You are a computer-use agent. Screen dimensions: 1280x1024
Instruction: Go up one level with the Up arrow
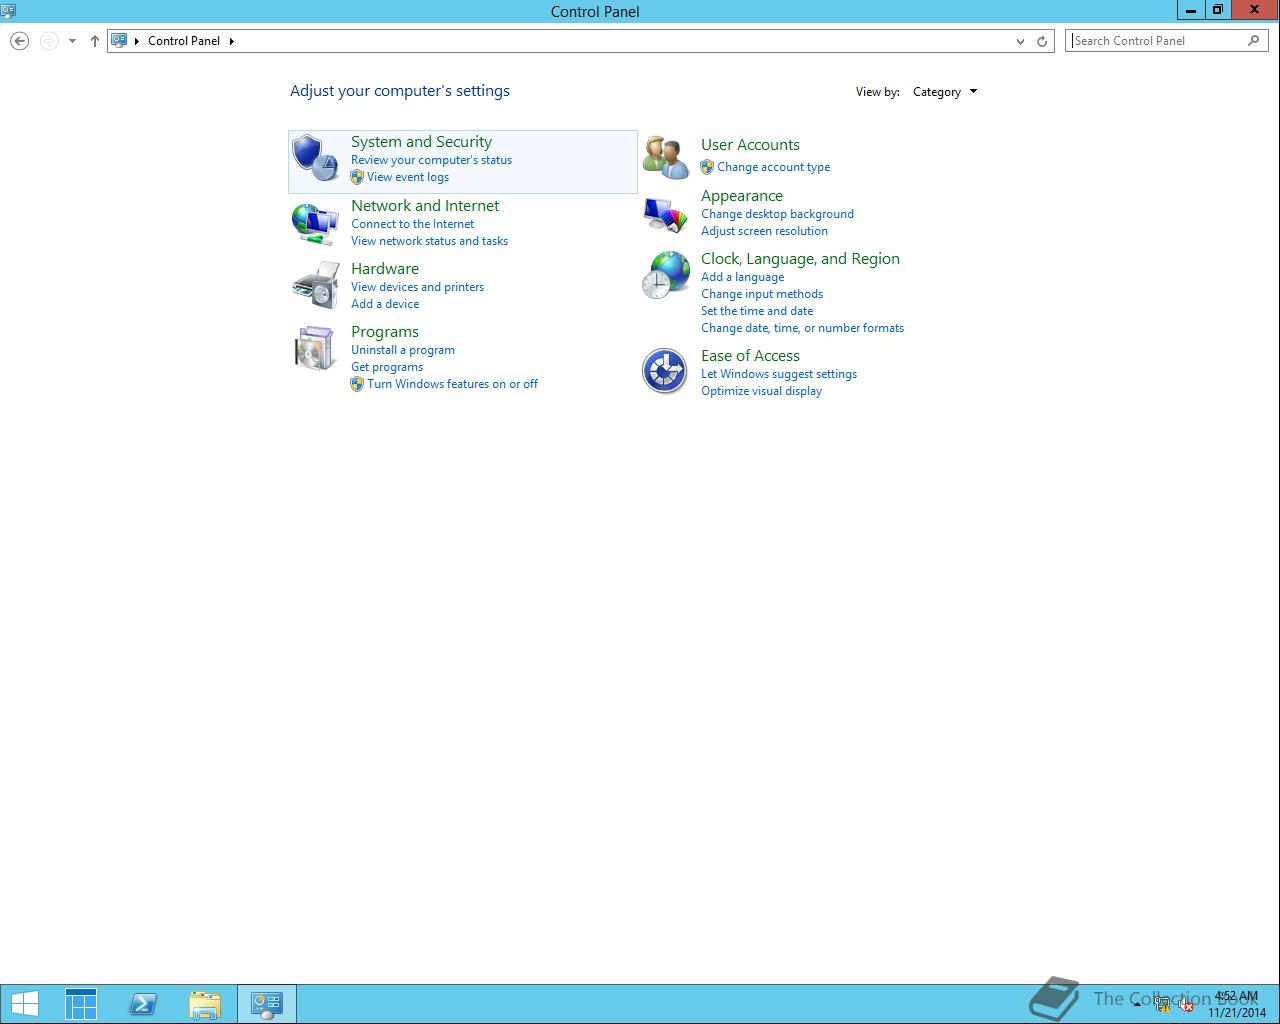click(x=95, y=41)
